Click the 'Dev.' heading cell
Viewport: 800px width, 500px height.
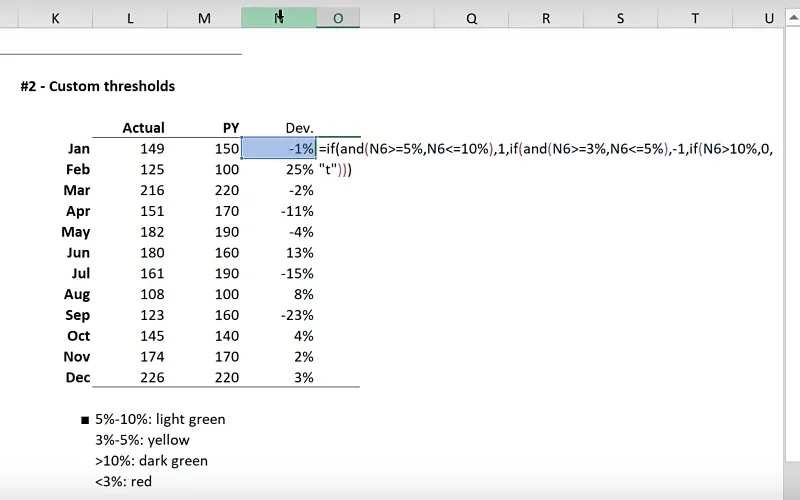coord(299,128)
